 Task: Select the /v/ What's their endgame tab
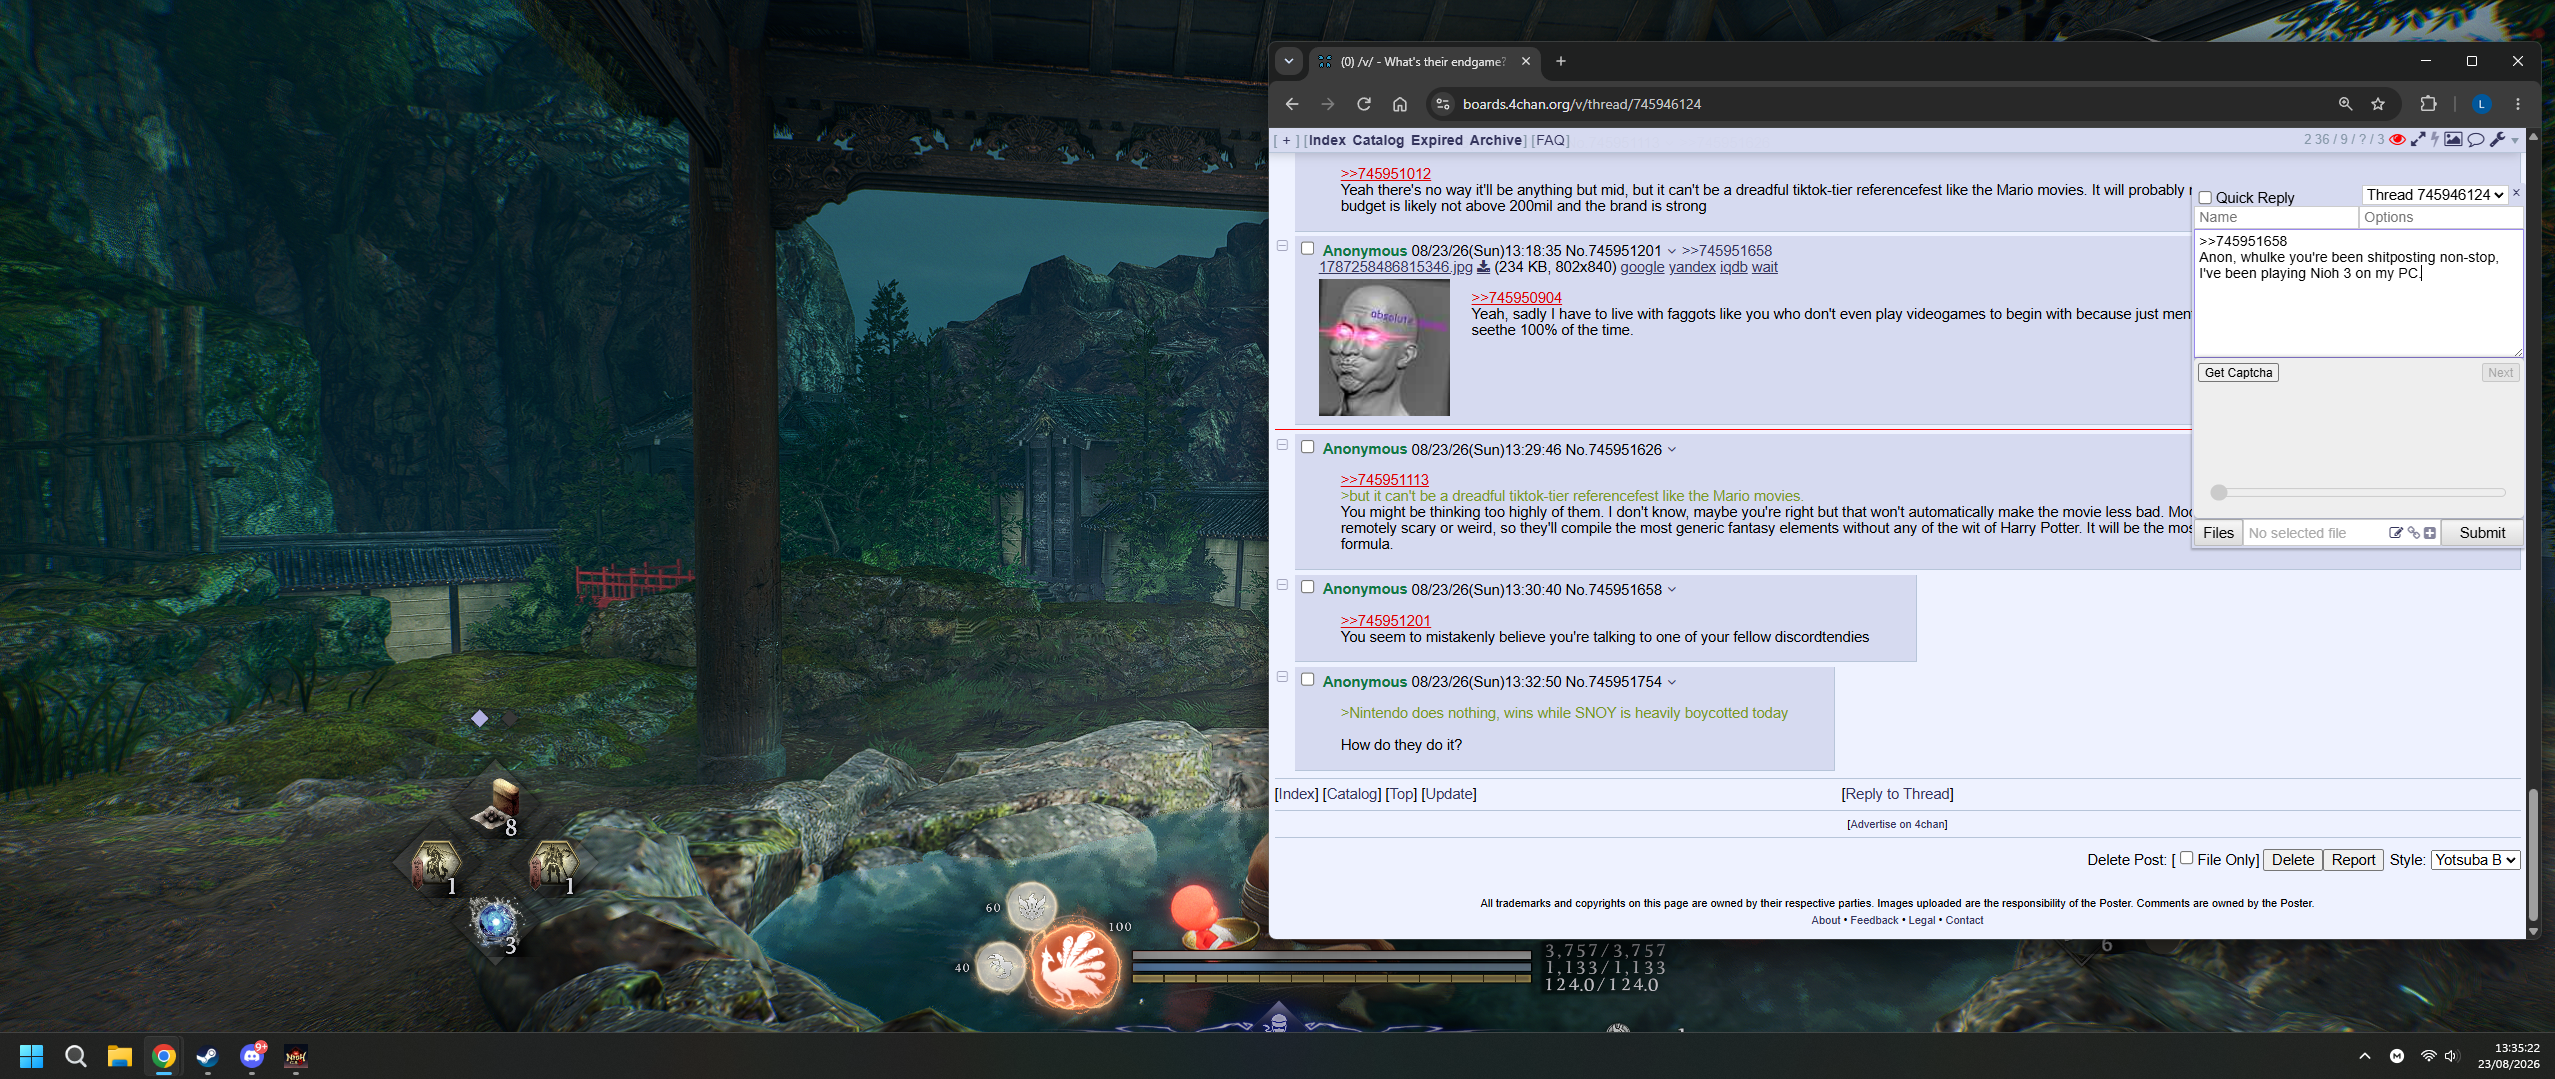click(1425, 61)
